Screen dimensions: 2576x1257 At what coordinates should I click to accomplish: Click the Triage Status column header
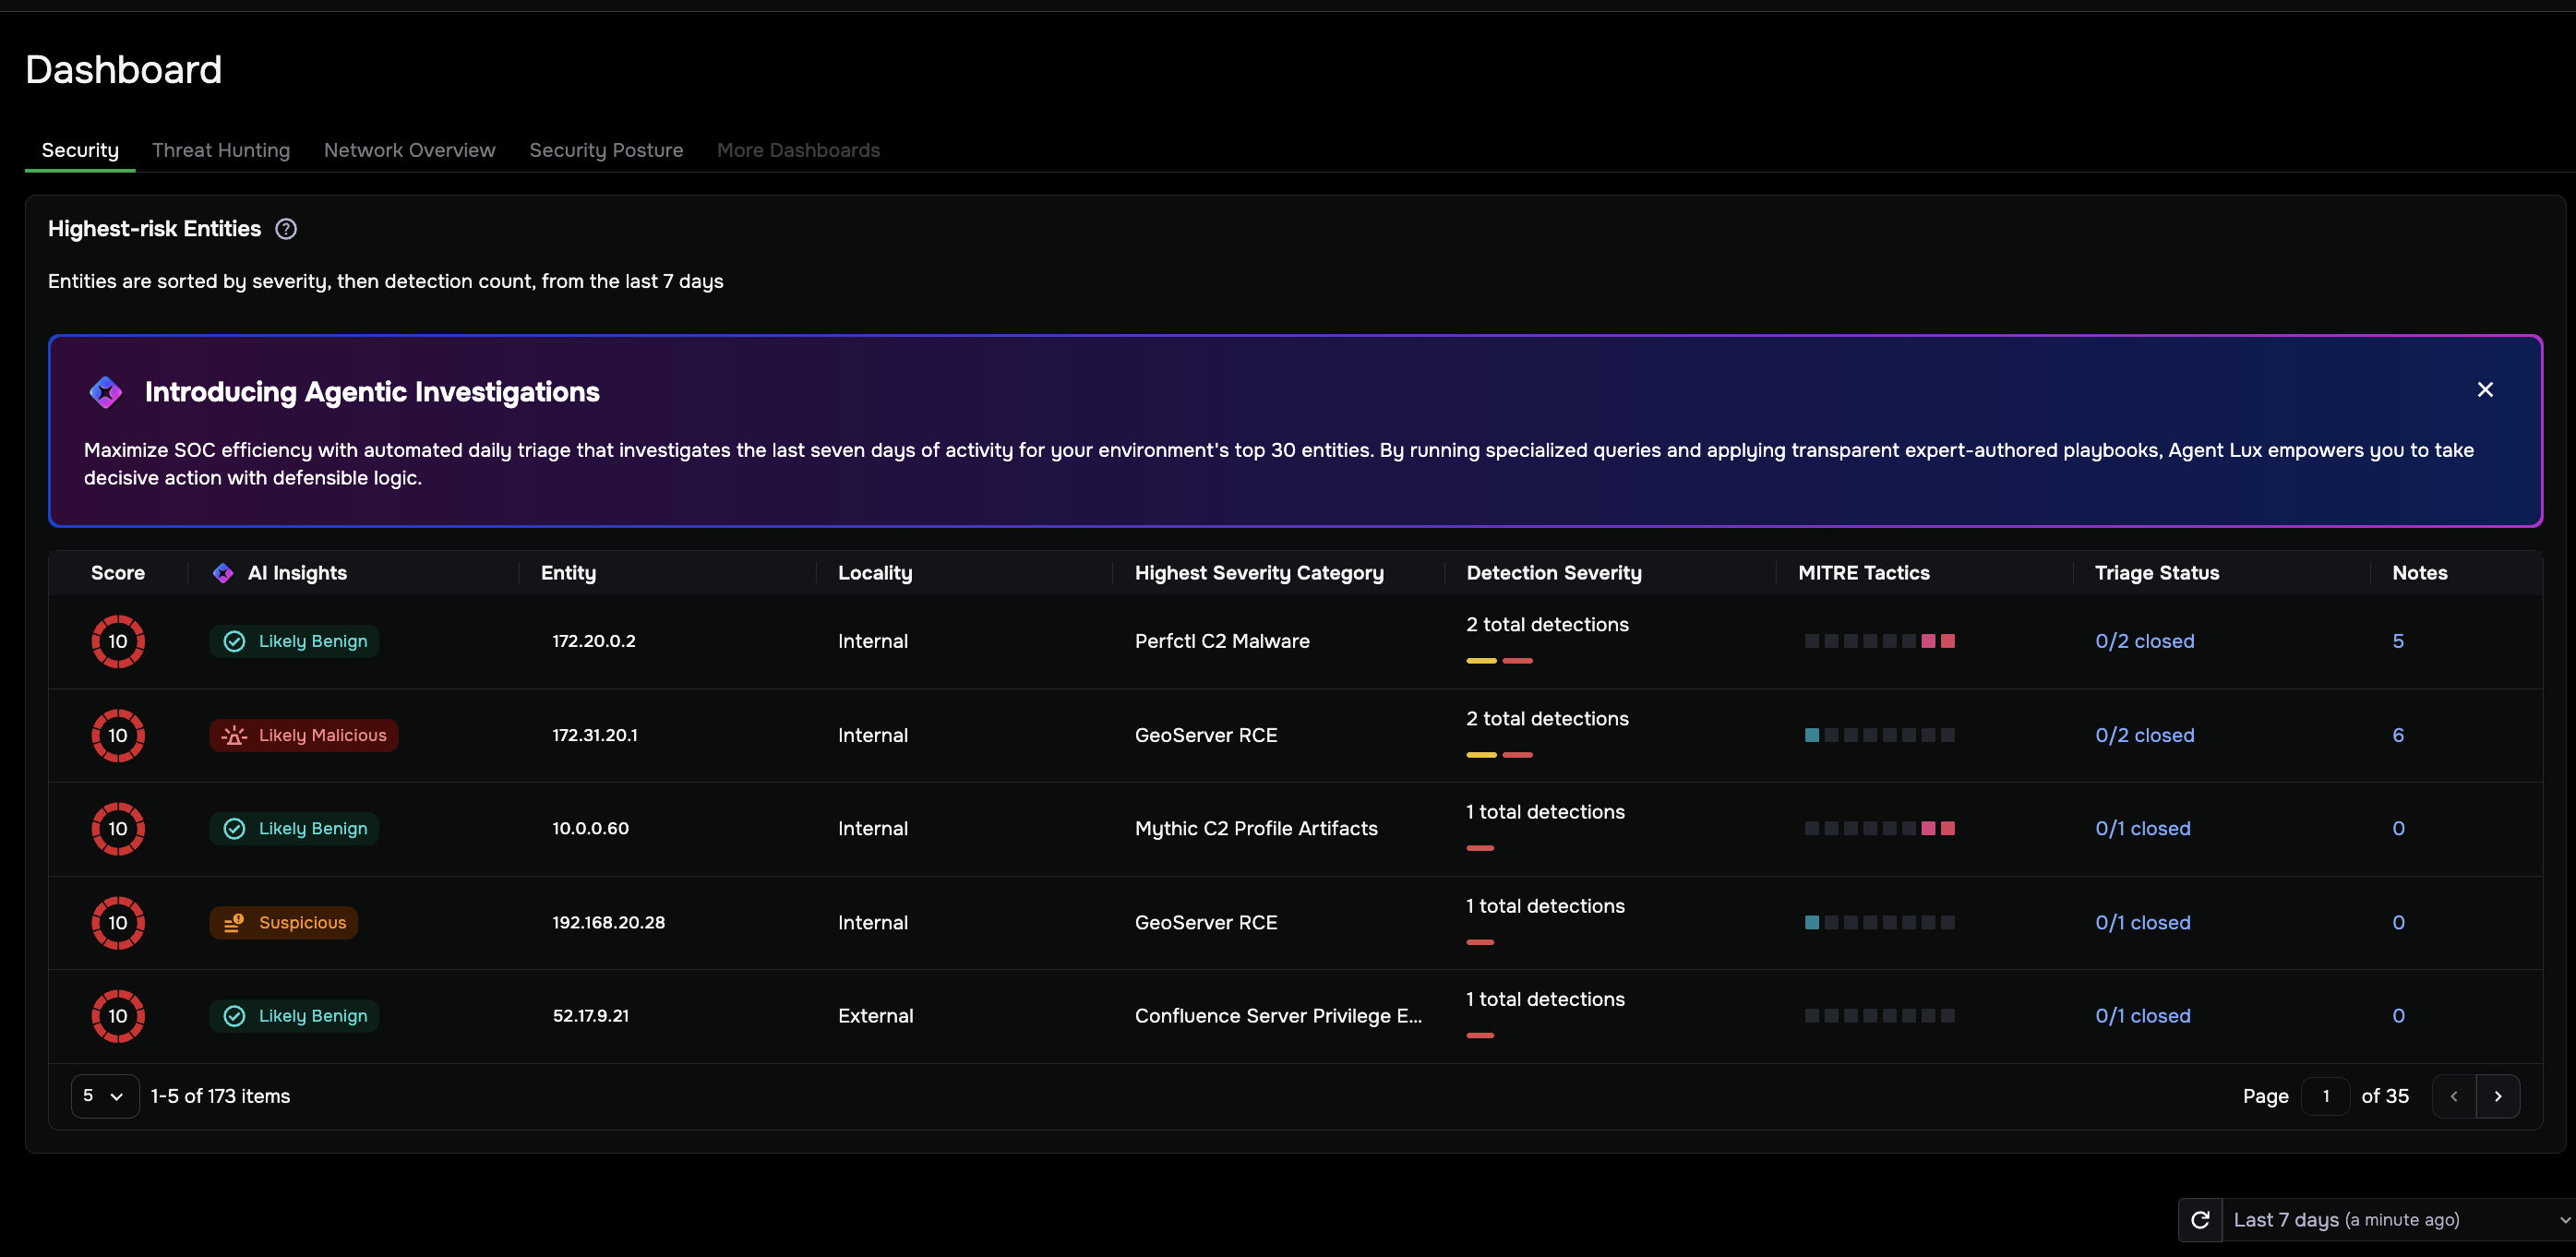point(2157,573)
